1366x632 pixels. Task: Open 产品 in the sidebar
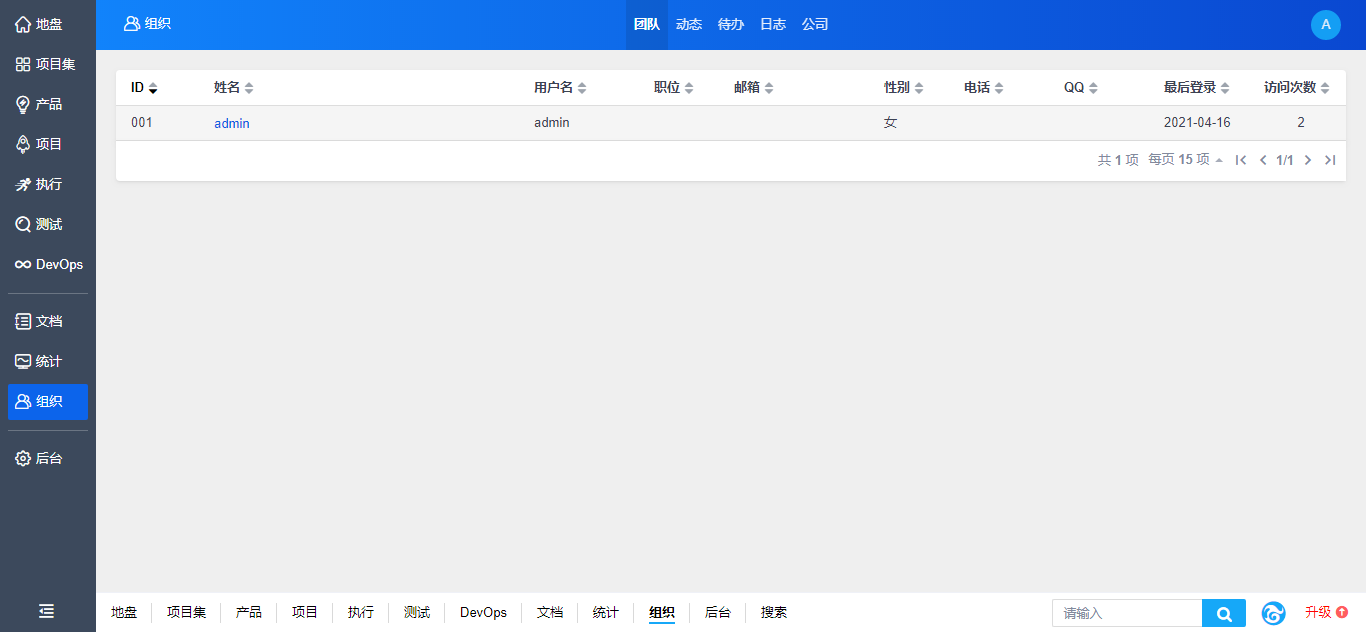pyautogui.click(x=48, y=104)
